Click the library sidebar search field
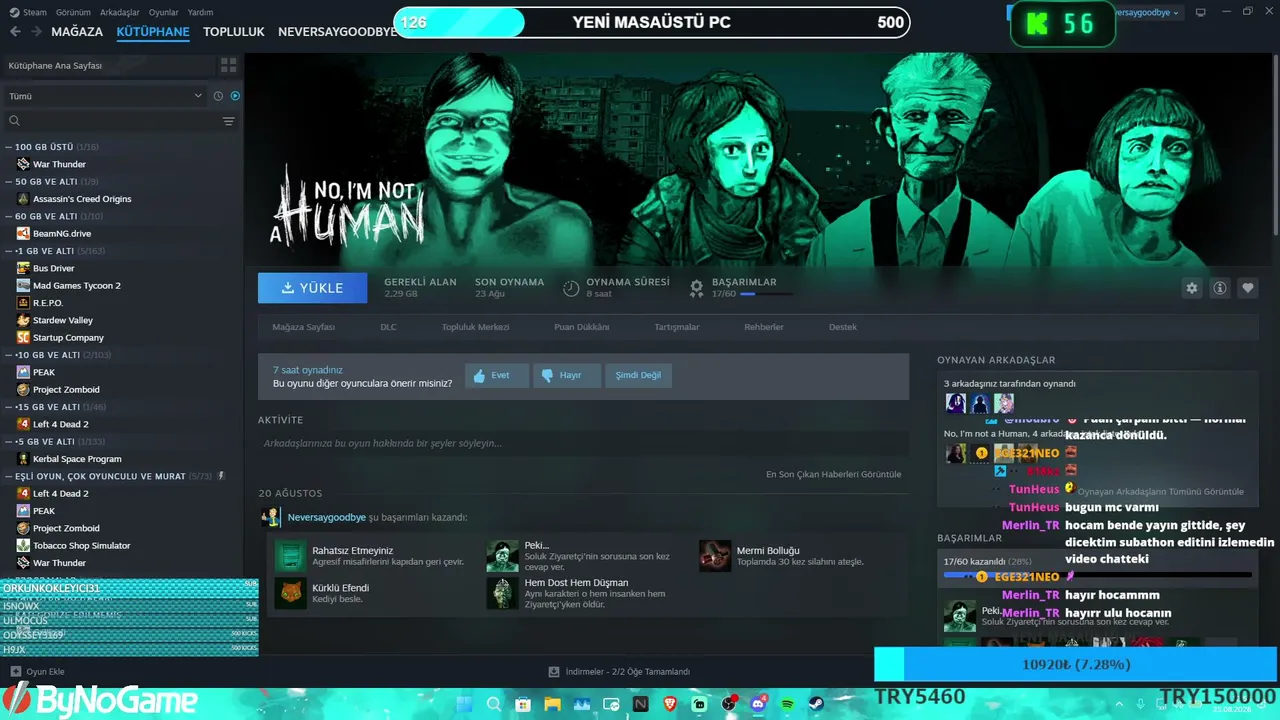This screenshot has width=1280, height=720. coord(120,121)
